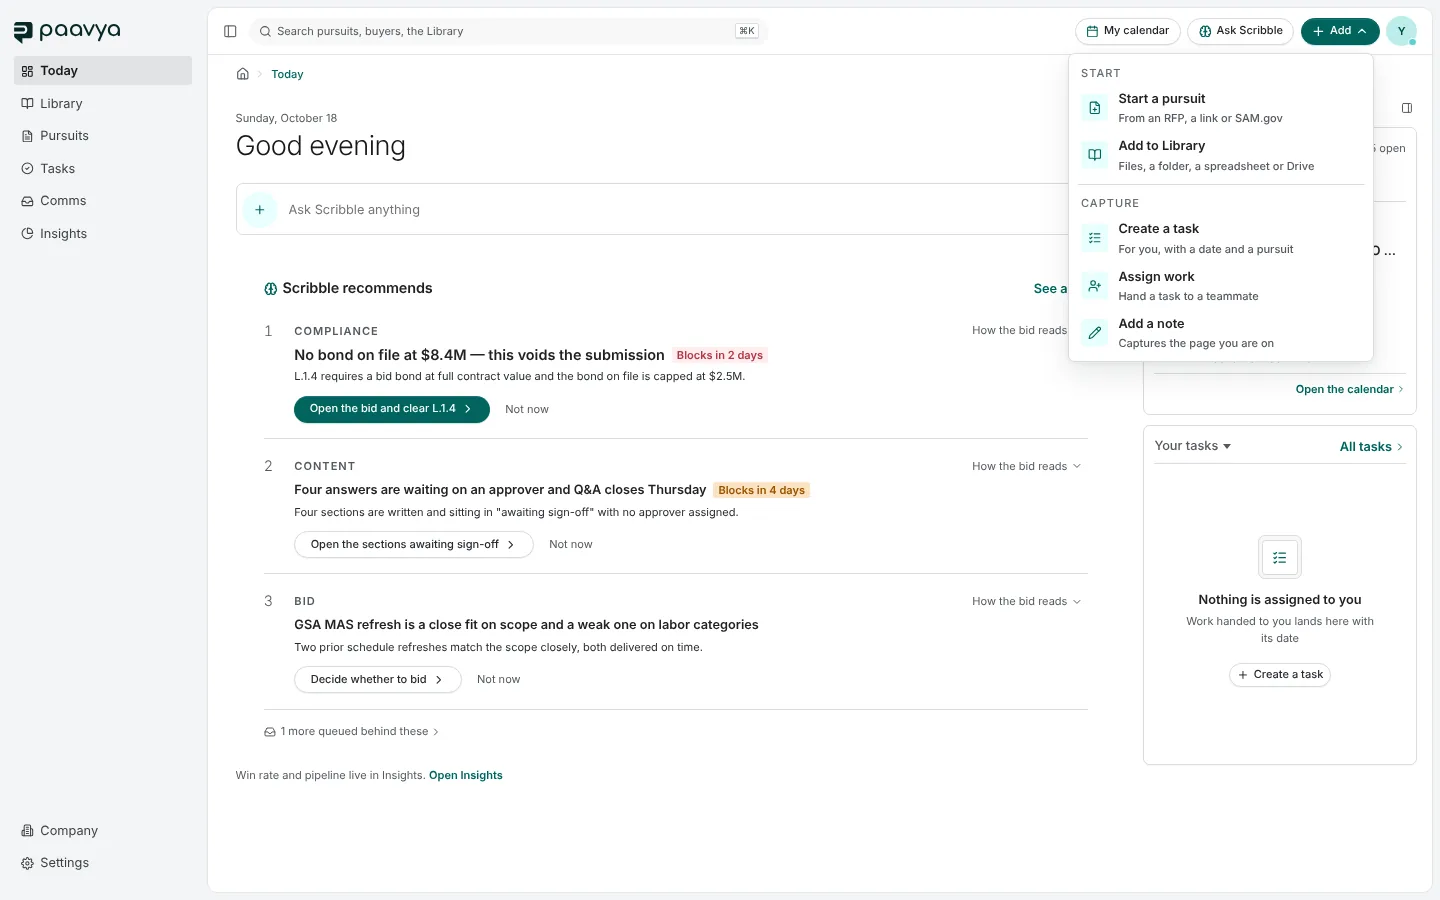1440x900 pixels.
Task: Click the Start a pursuit document icon
Action: (1095, 108)
